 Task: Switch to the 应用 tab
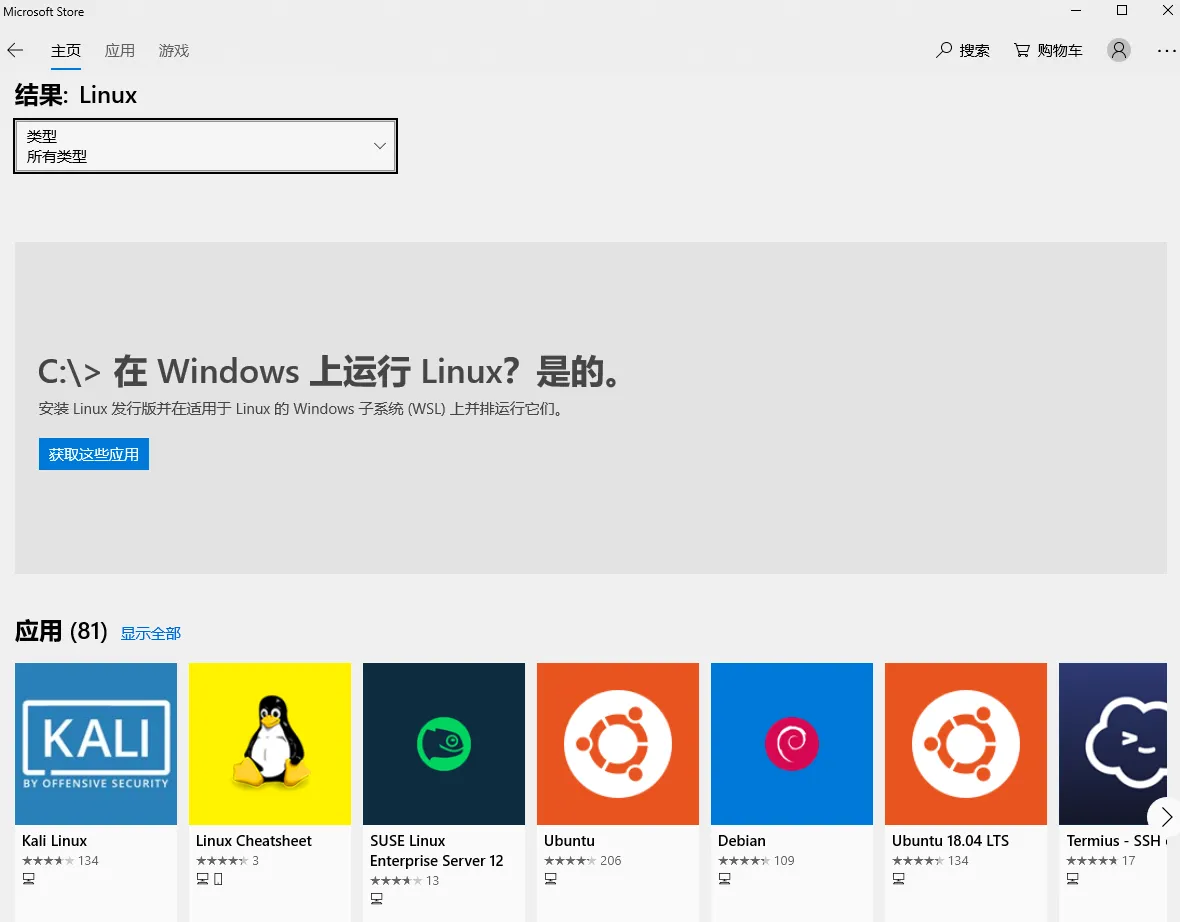[x=120, y=50]
